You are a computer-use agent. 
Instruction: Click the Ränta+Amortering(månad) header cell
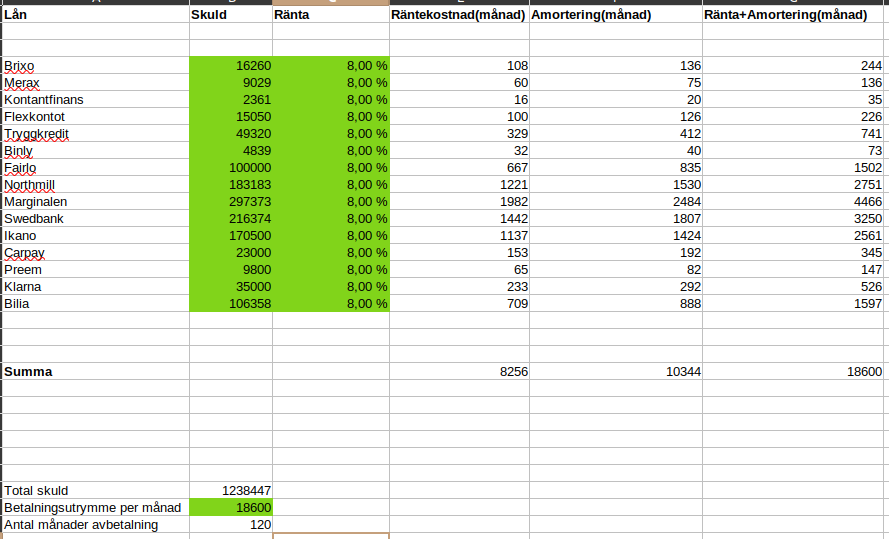point(795,16)
